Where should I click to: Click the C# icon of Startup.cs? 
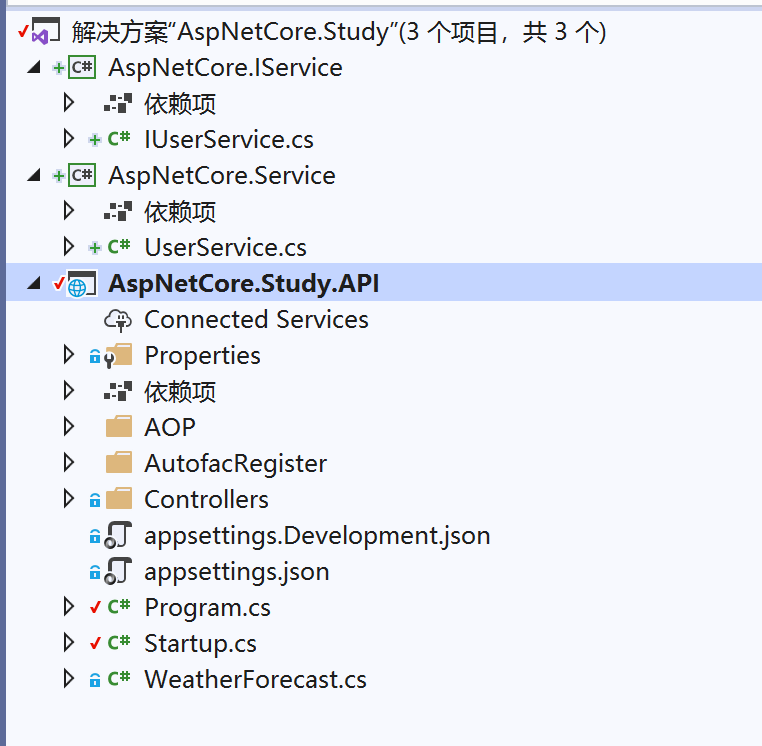(119, 642)
